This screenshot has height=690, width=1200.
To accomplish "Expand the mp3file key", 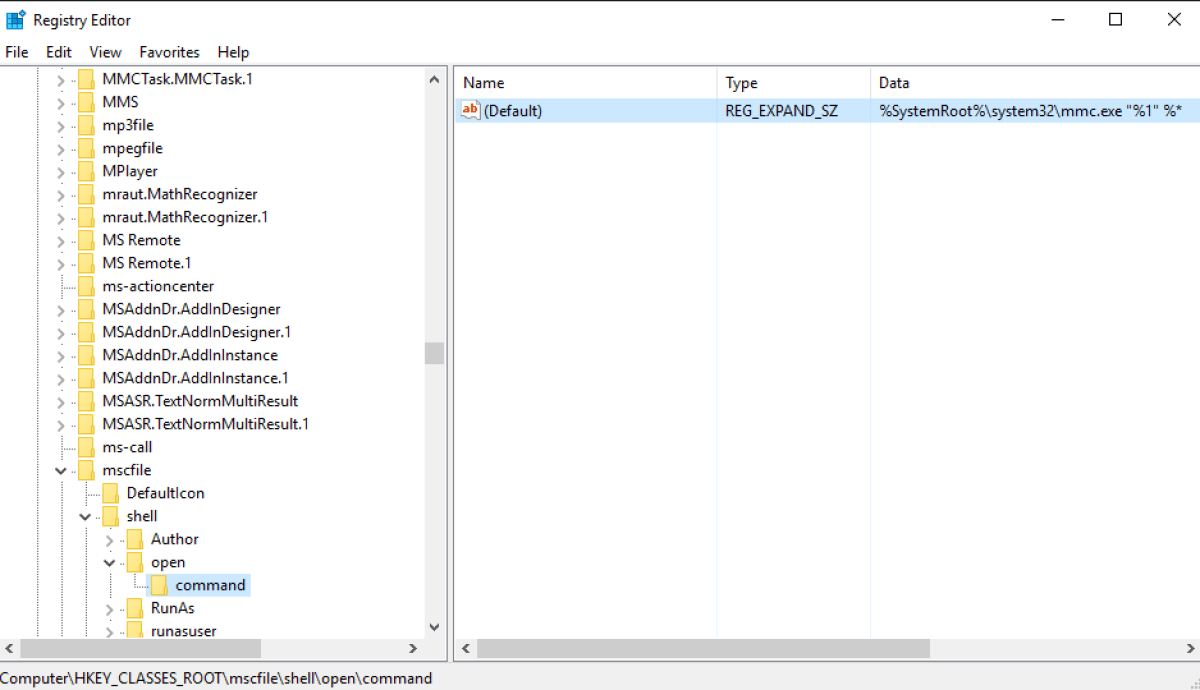I will (61, 125).
